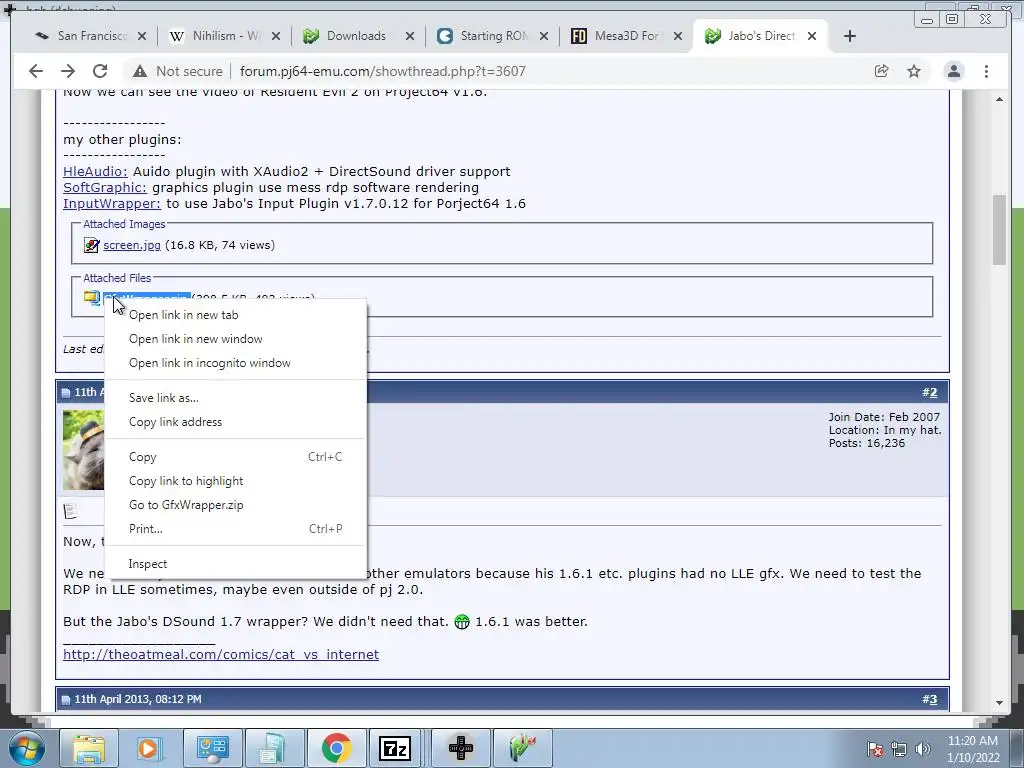1024x768 pixels.
Task: Open screen.jpg attachment link
Action: pyautogui.click(x=132, y=245)
